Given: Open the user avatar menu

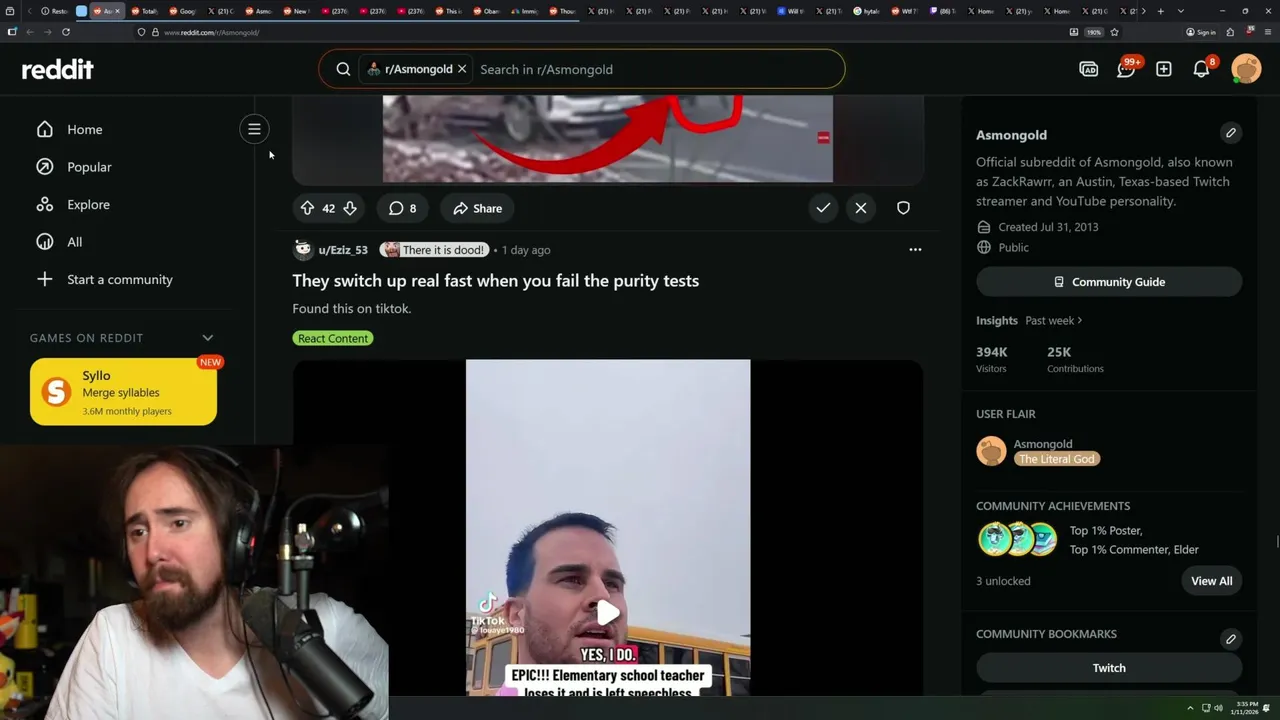Looking at the screenshot, I should [x=1246, y=69].
